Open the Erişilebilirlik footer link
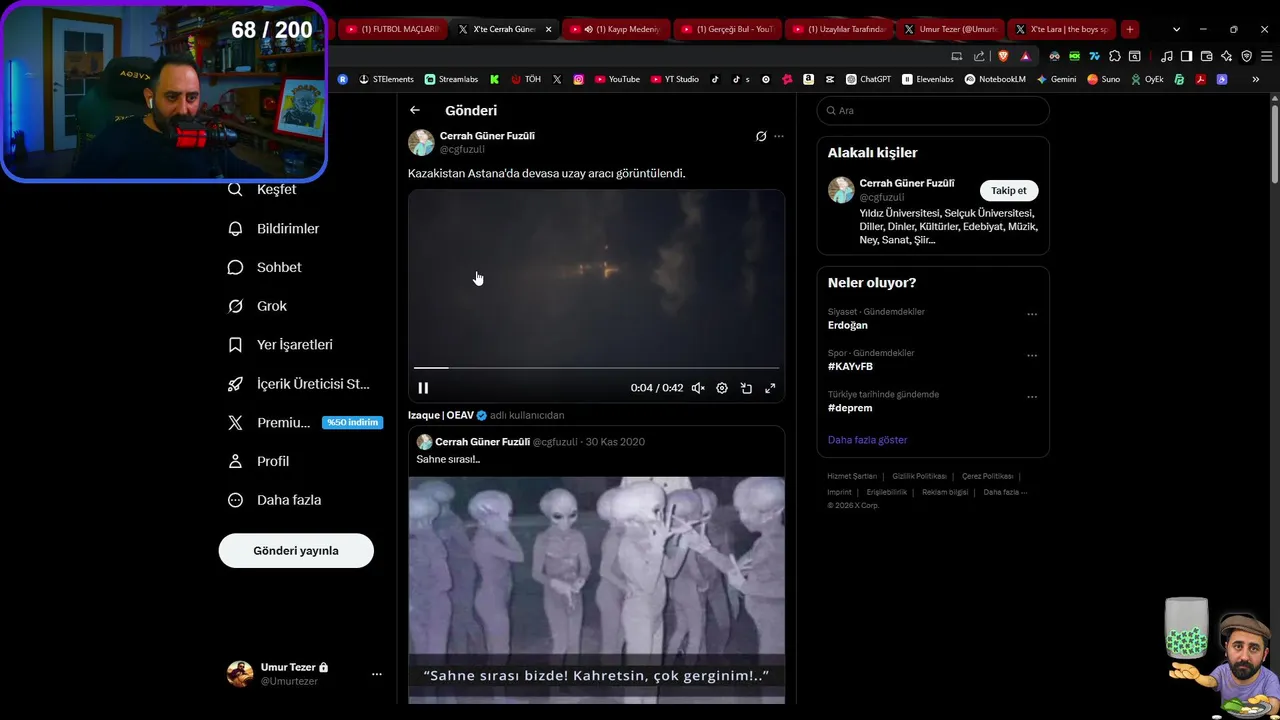The width and height of the screenshot is (1280, 720). (887, 492)
